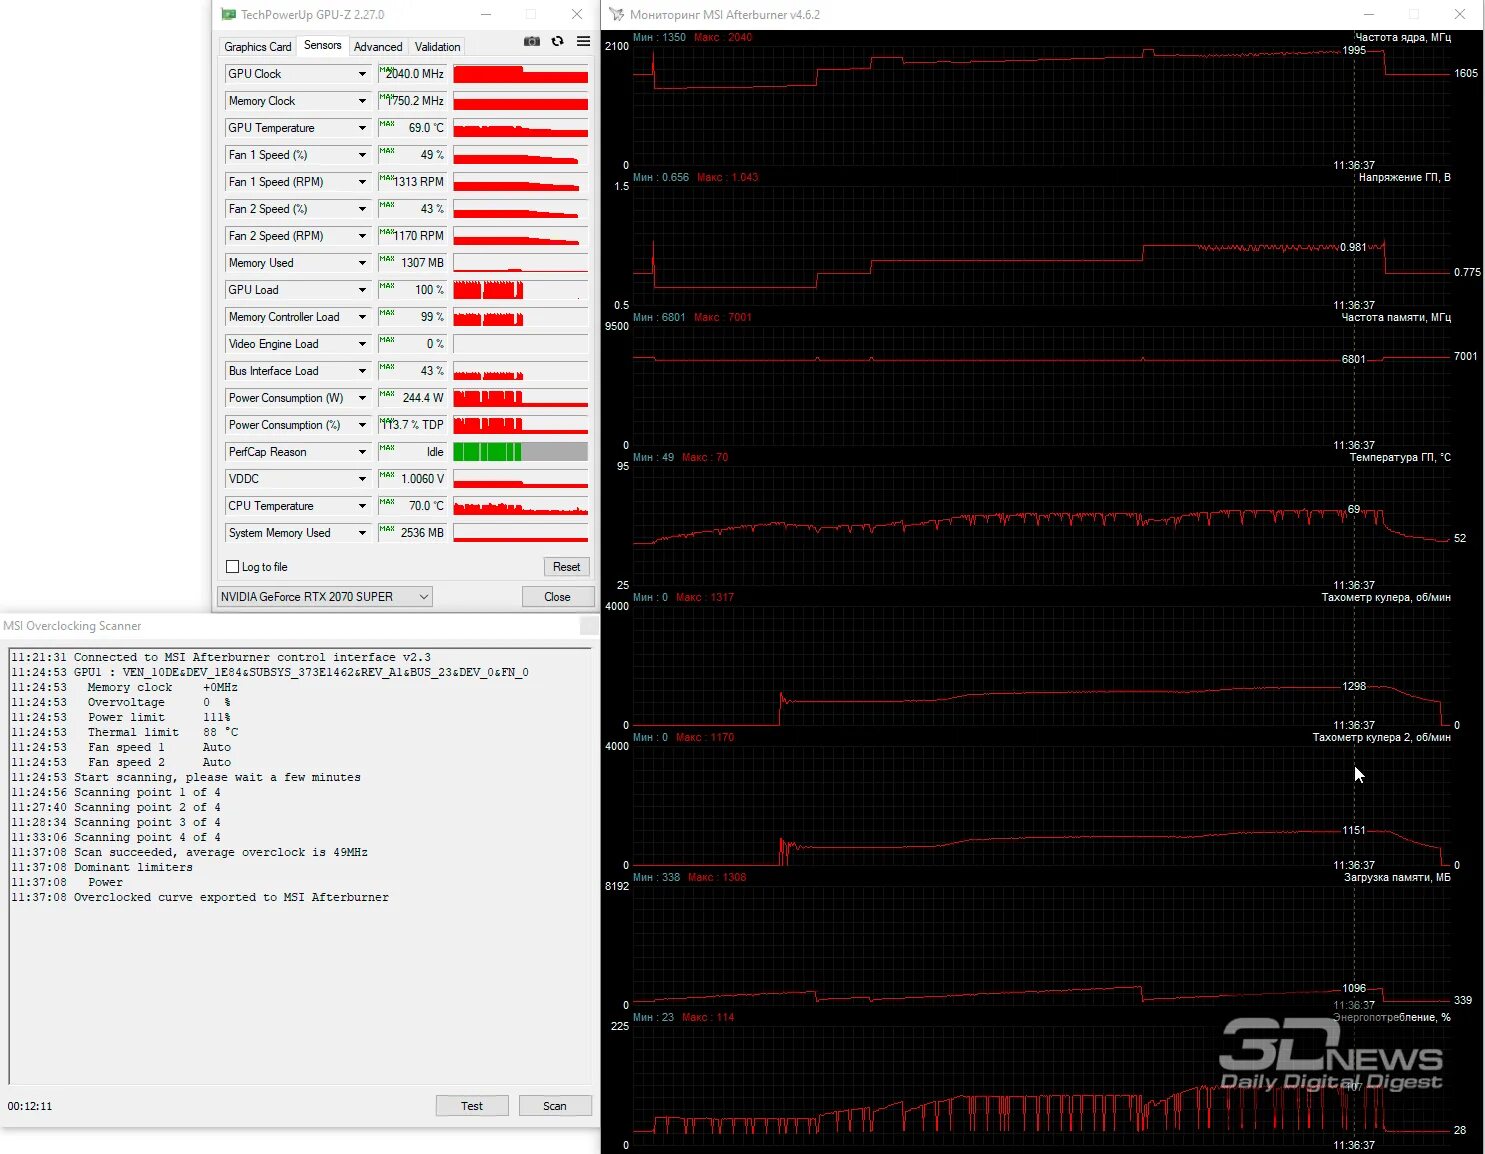
Task: Open the Fan 1 Speed (%) dropdown
Action: pyautogui.click(x=362, y=155)
